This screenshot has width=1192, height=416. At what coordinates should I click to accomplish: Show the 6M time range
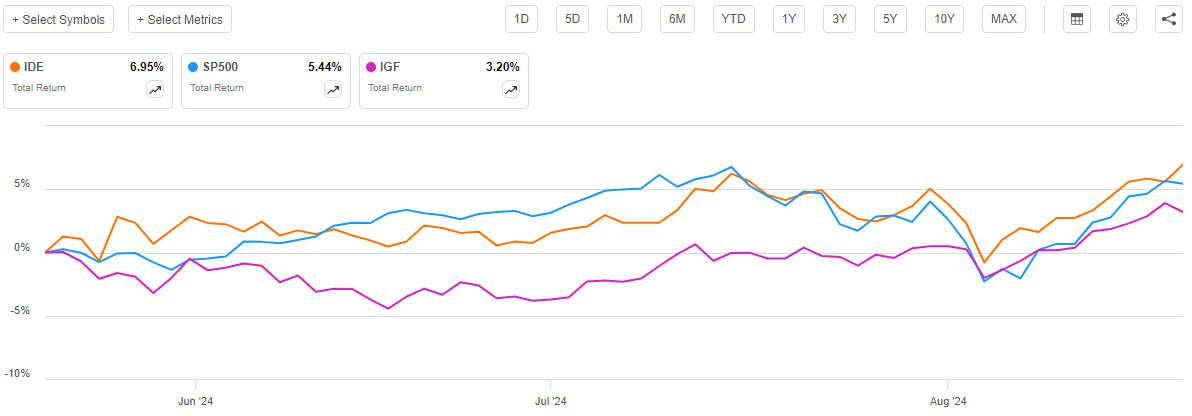click(x=677, y=19)
